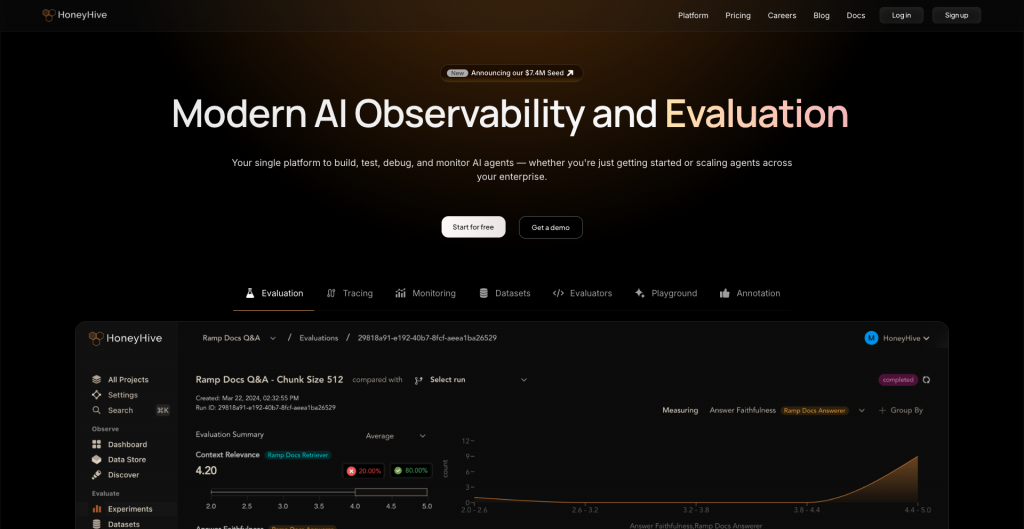1024x529 pixels.
Task: Switch to the Tracing tab
Action: click(349, 293)
